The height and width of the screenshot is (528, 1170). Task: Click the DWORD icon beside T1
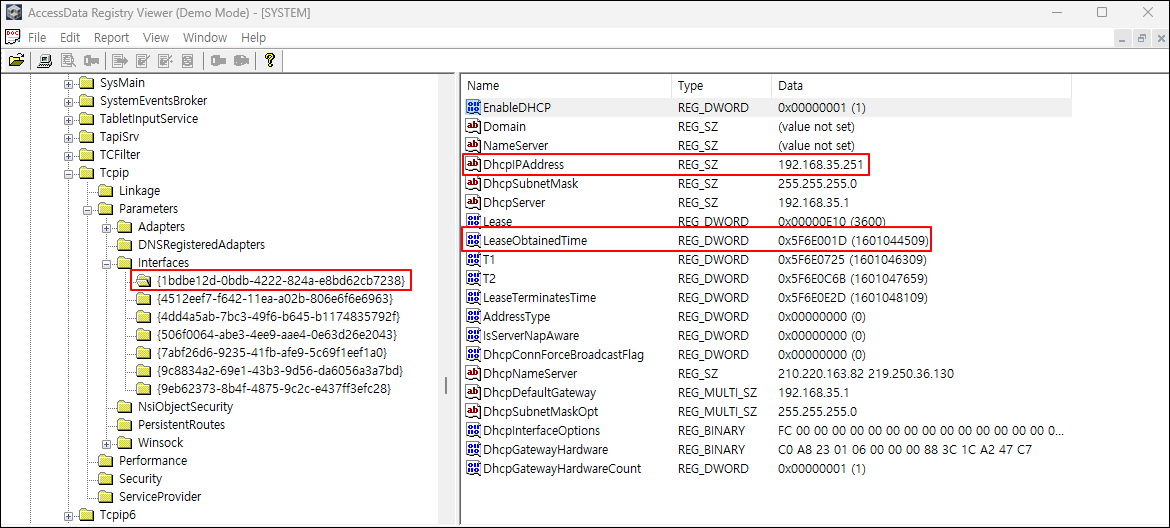click(x=472, y=260)
